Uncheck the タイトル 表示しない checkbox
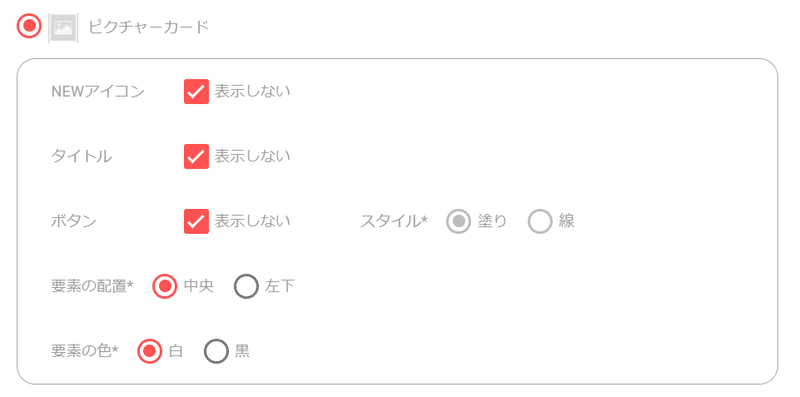The image size is (800, 397). click(196, 156)
